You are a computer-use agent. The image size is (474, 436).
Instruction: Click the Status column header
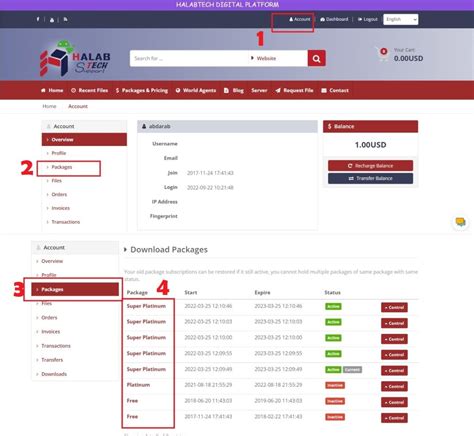point(333,293)
